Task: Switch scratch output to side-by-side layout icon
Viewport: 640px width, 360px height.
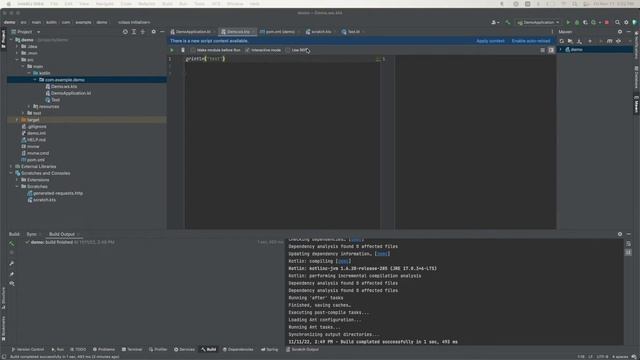Action: [x=551, y=50]
